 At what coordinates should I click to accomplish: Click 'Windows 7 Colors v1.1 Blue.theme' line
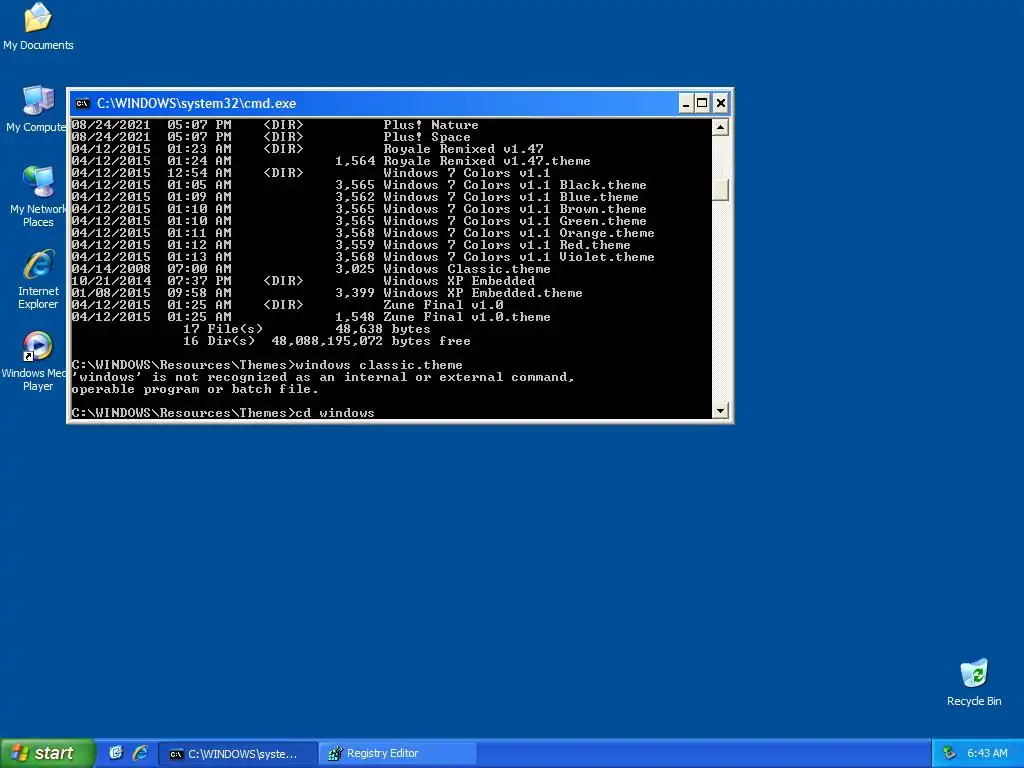coord(355,197)
